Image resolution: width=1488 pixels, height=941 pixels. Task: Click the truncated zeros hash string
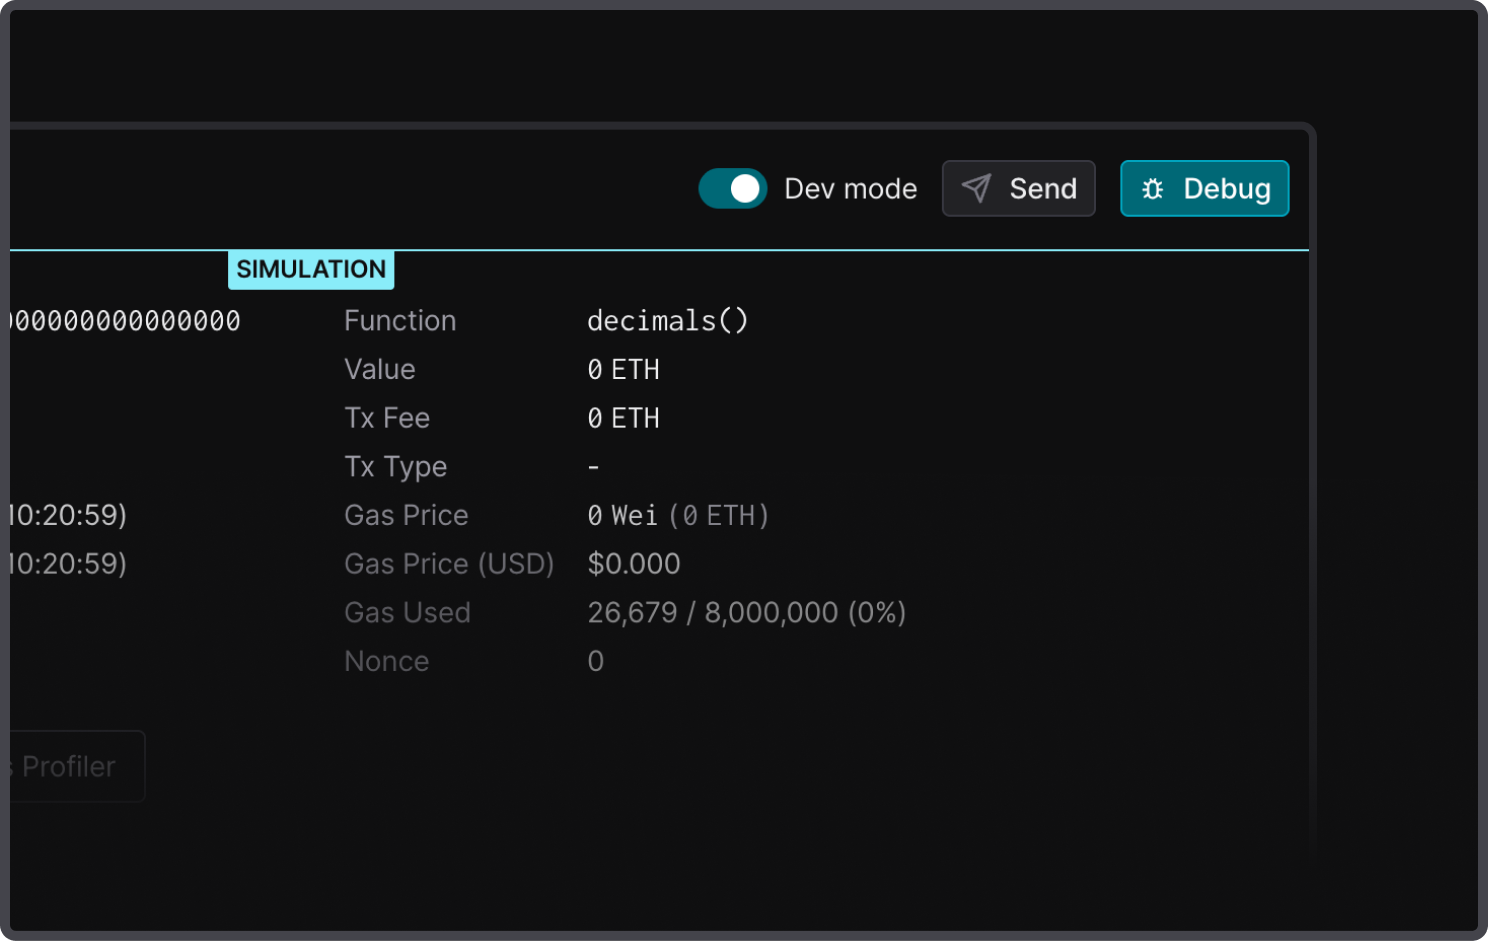pyautogui.click(x=124, y=321)
